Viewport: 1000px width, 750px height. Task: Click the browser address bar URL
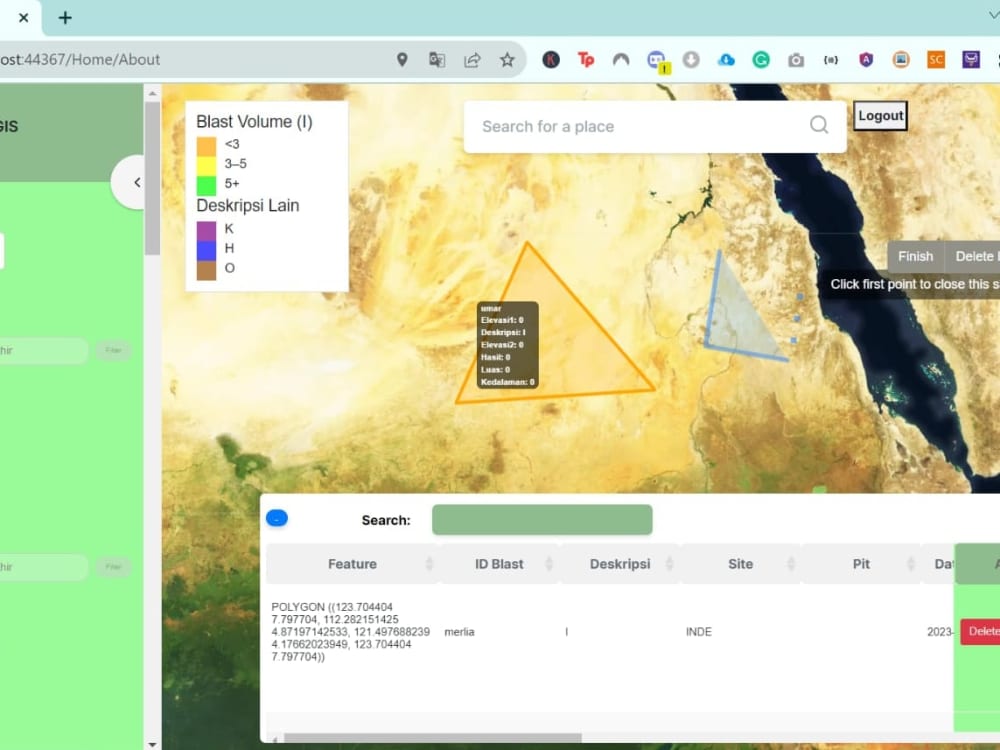(x=80, y=60)
